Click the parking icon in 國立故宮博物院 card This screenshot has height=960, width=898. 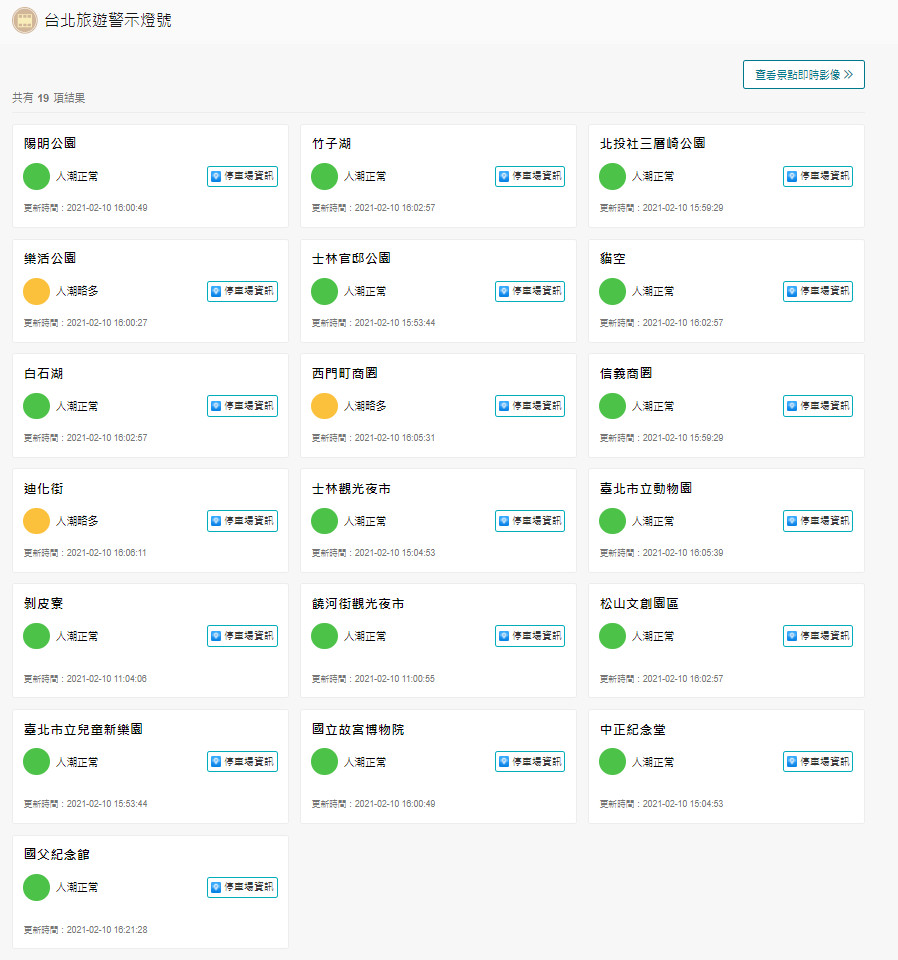coord(504,762)
